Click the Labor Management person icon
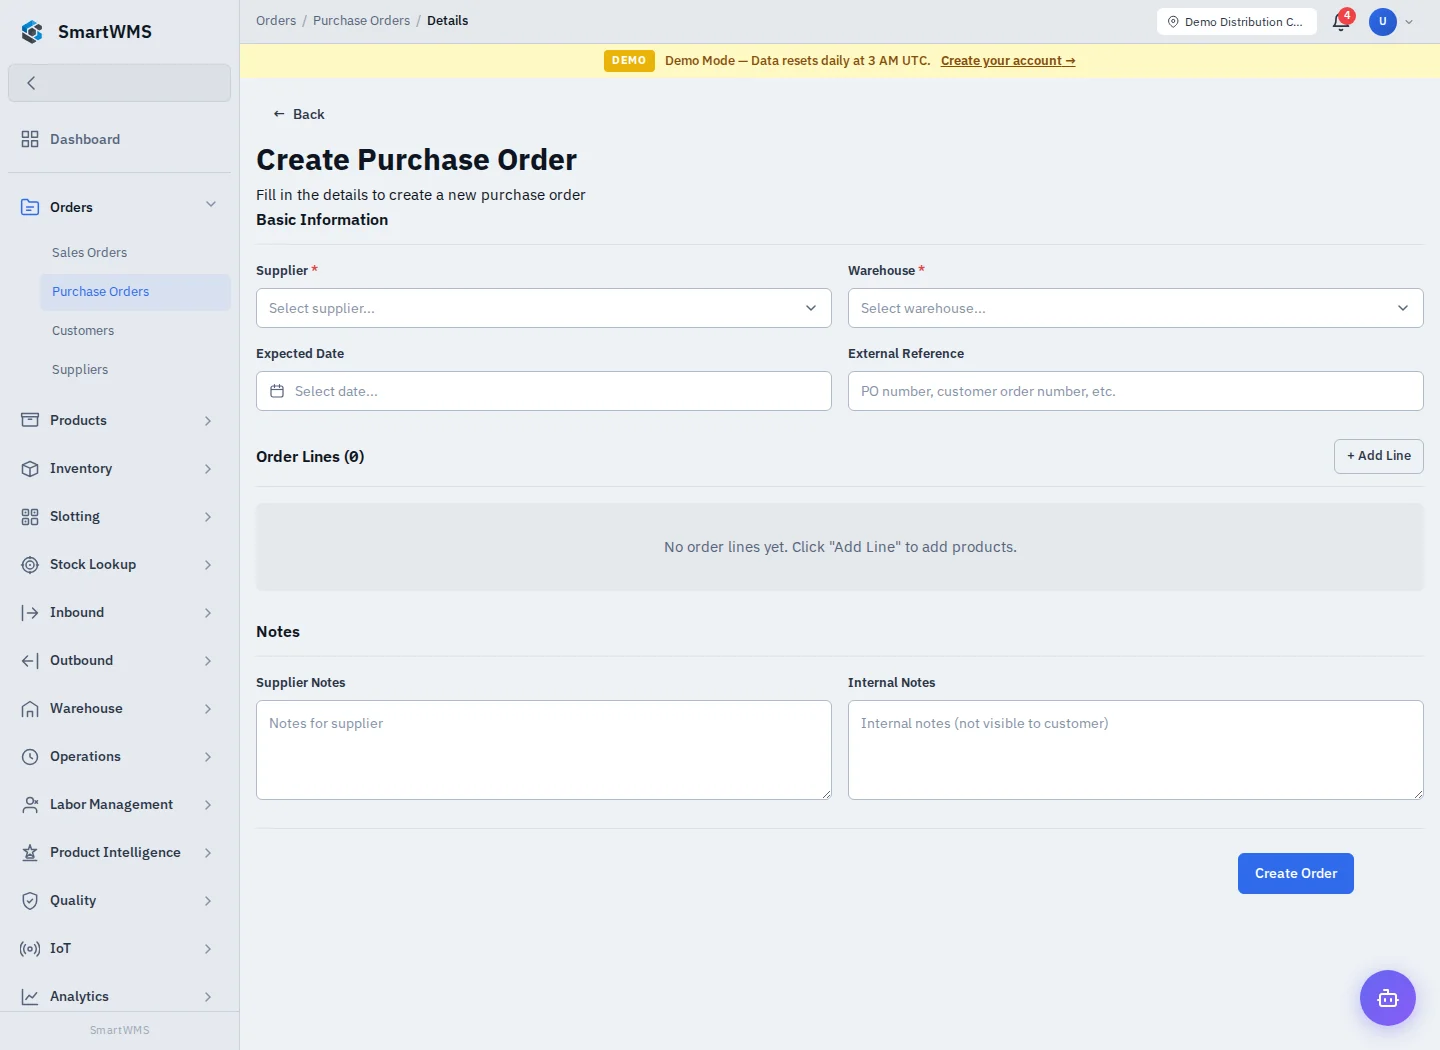Screen dimensions: 1440x1050 [30, 804]
